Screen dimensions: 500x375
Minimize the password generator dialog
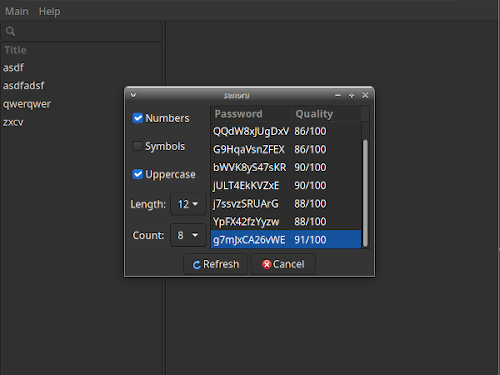click(338, 96)
